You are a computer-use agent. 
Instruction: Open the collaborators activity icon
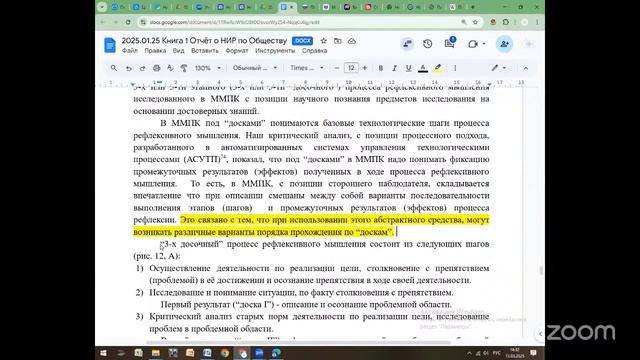tap(407, 44)
